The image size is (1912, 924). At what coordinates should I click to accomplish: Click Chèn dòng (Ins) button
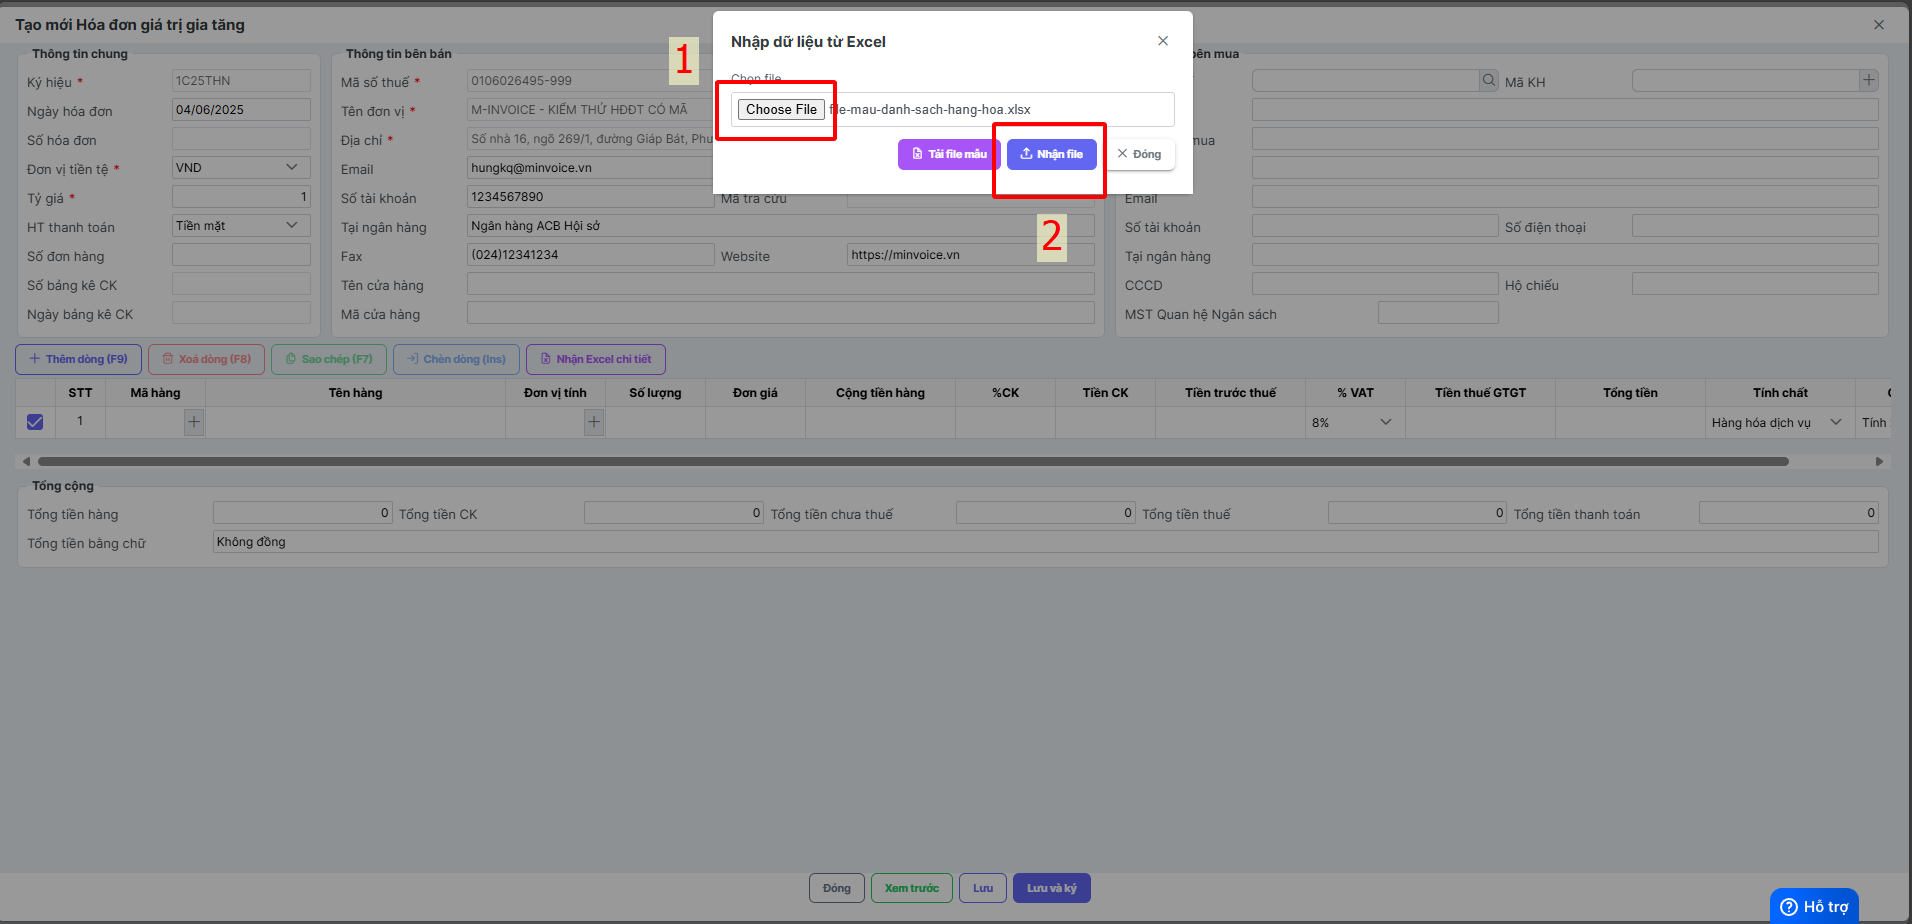point(456,359)
